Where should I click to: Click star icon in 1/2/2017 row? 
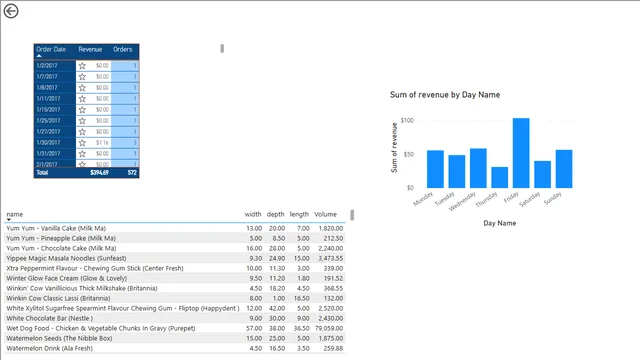click(82, 66)
